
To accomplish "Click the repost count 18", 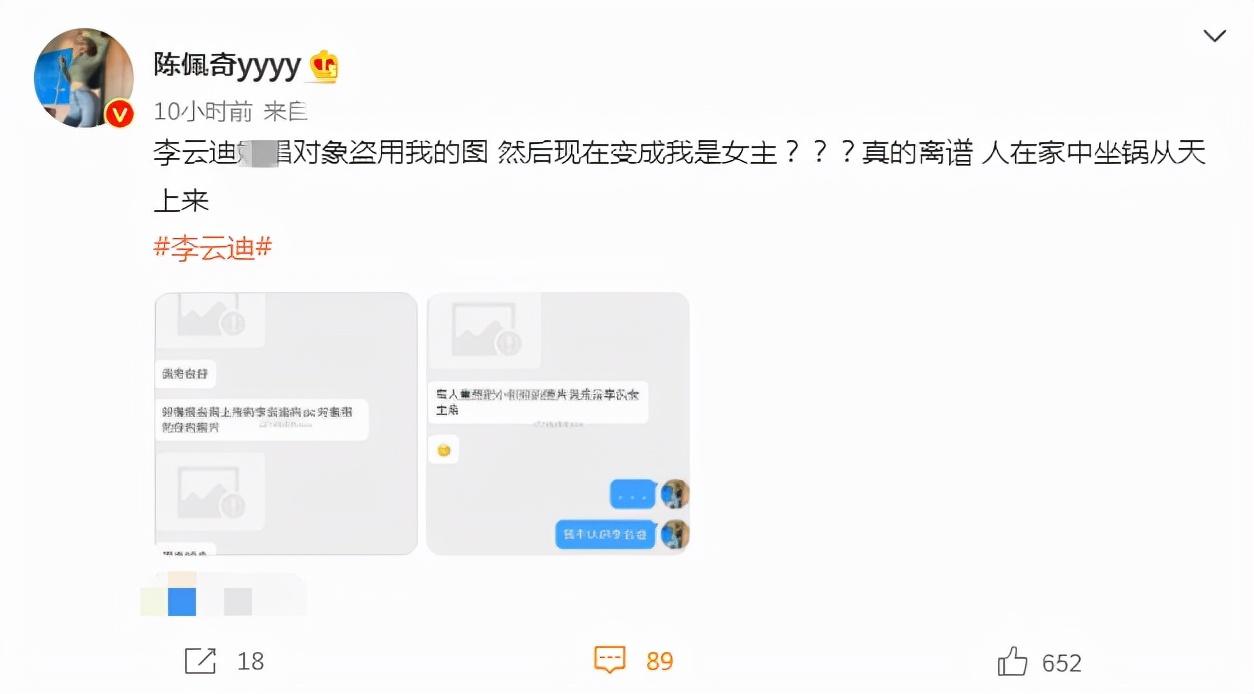I will pyautogui.click(x=251, y=662).
